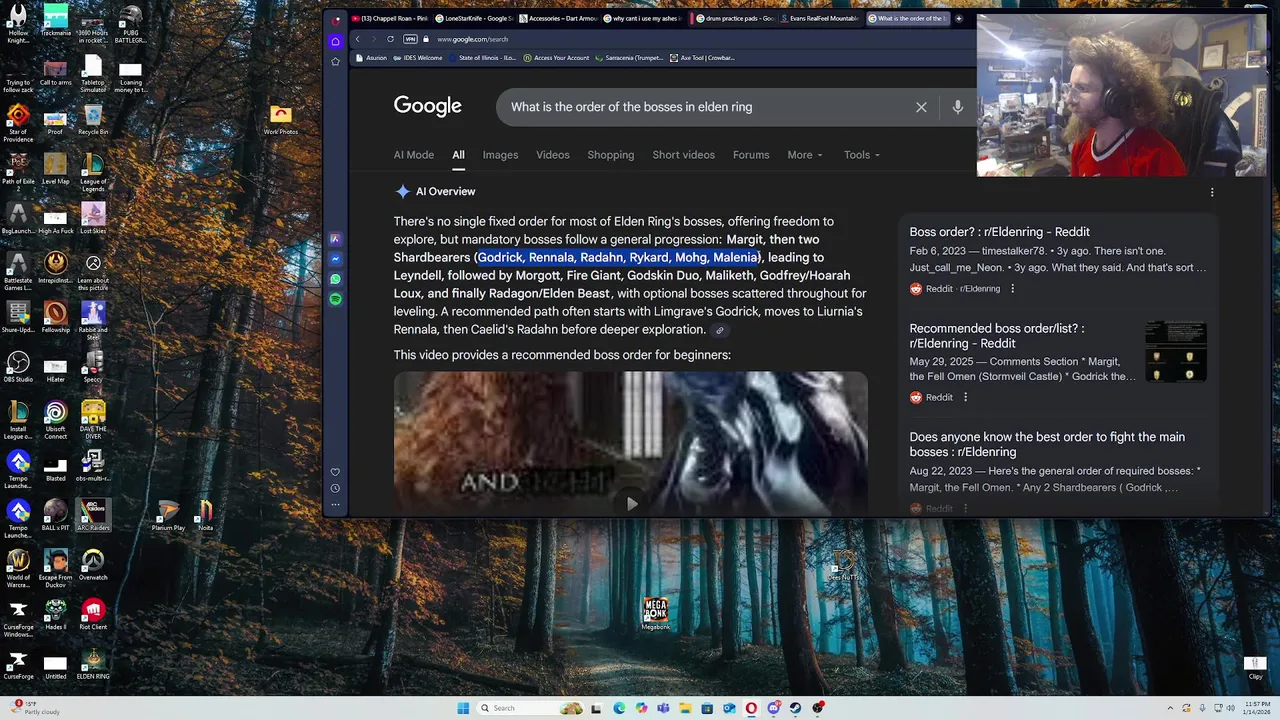Viewport: 1280px width, 720px height.
Task: Open the Recommended boss order result thumbnail
Action: click(x=1176, y=351)
